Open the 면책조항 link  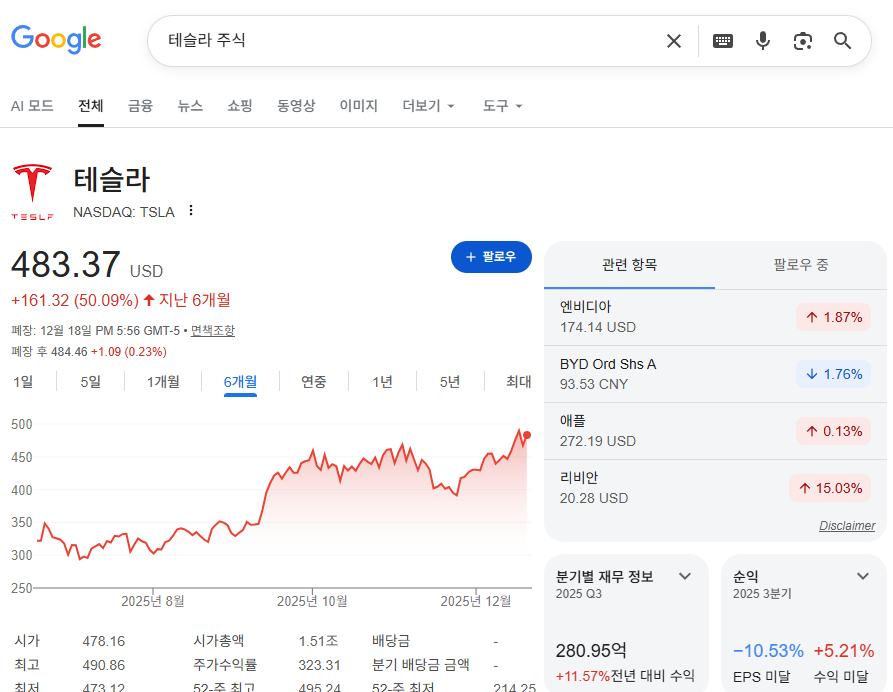coord(212,331)
